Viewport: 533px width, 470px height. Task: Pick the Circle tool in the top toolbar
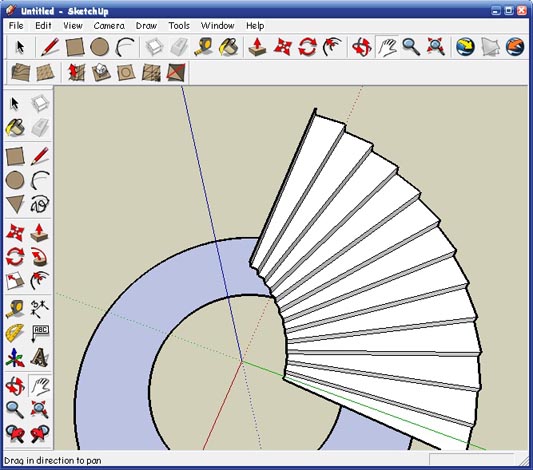point(100,47)
